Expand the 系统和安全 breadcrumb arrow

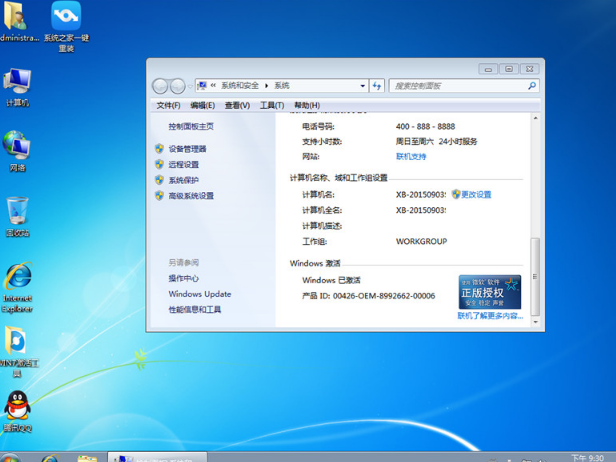point(267,86)
